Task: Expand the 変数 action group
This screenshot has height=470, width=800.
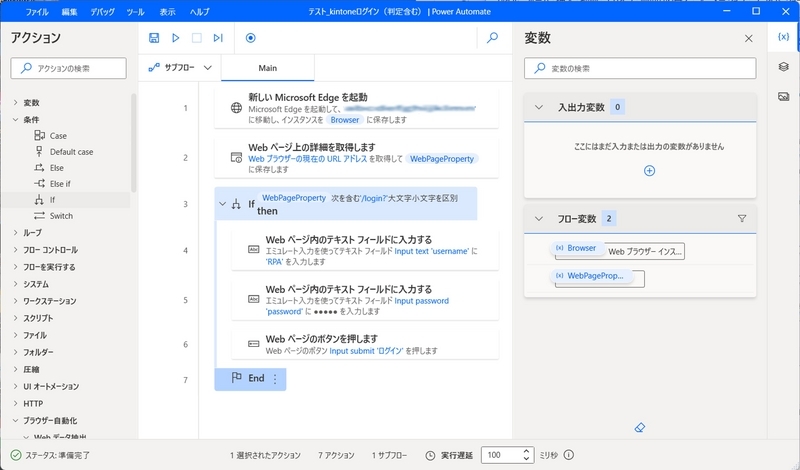Action: (x=15, y=103)
